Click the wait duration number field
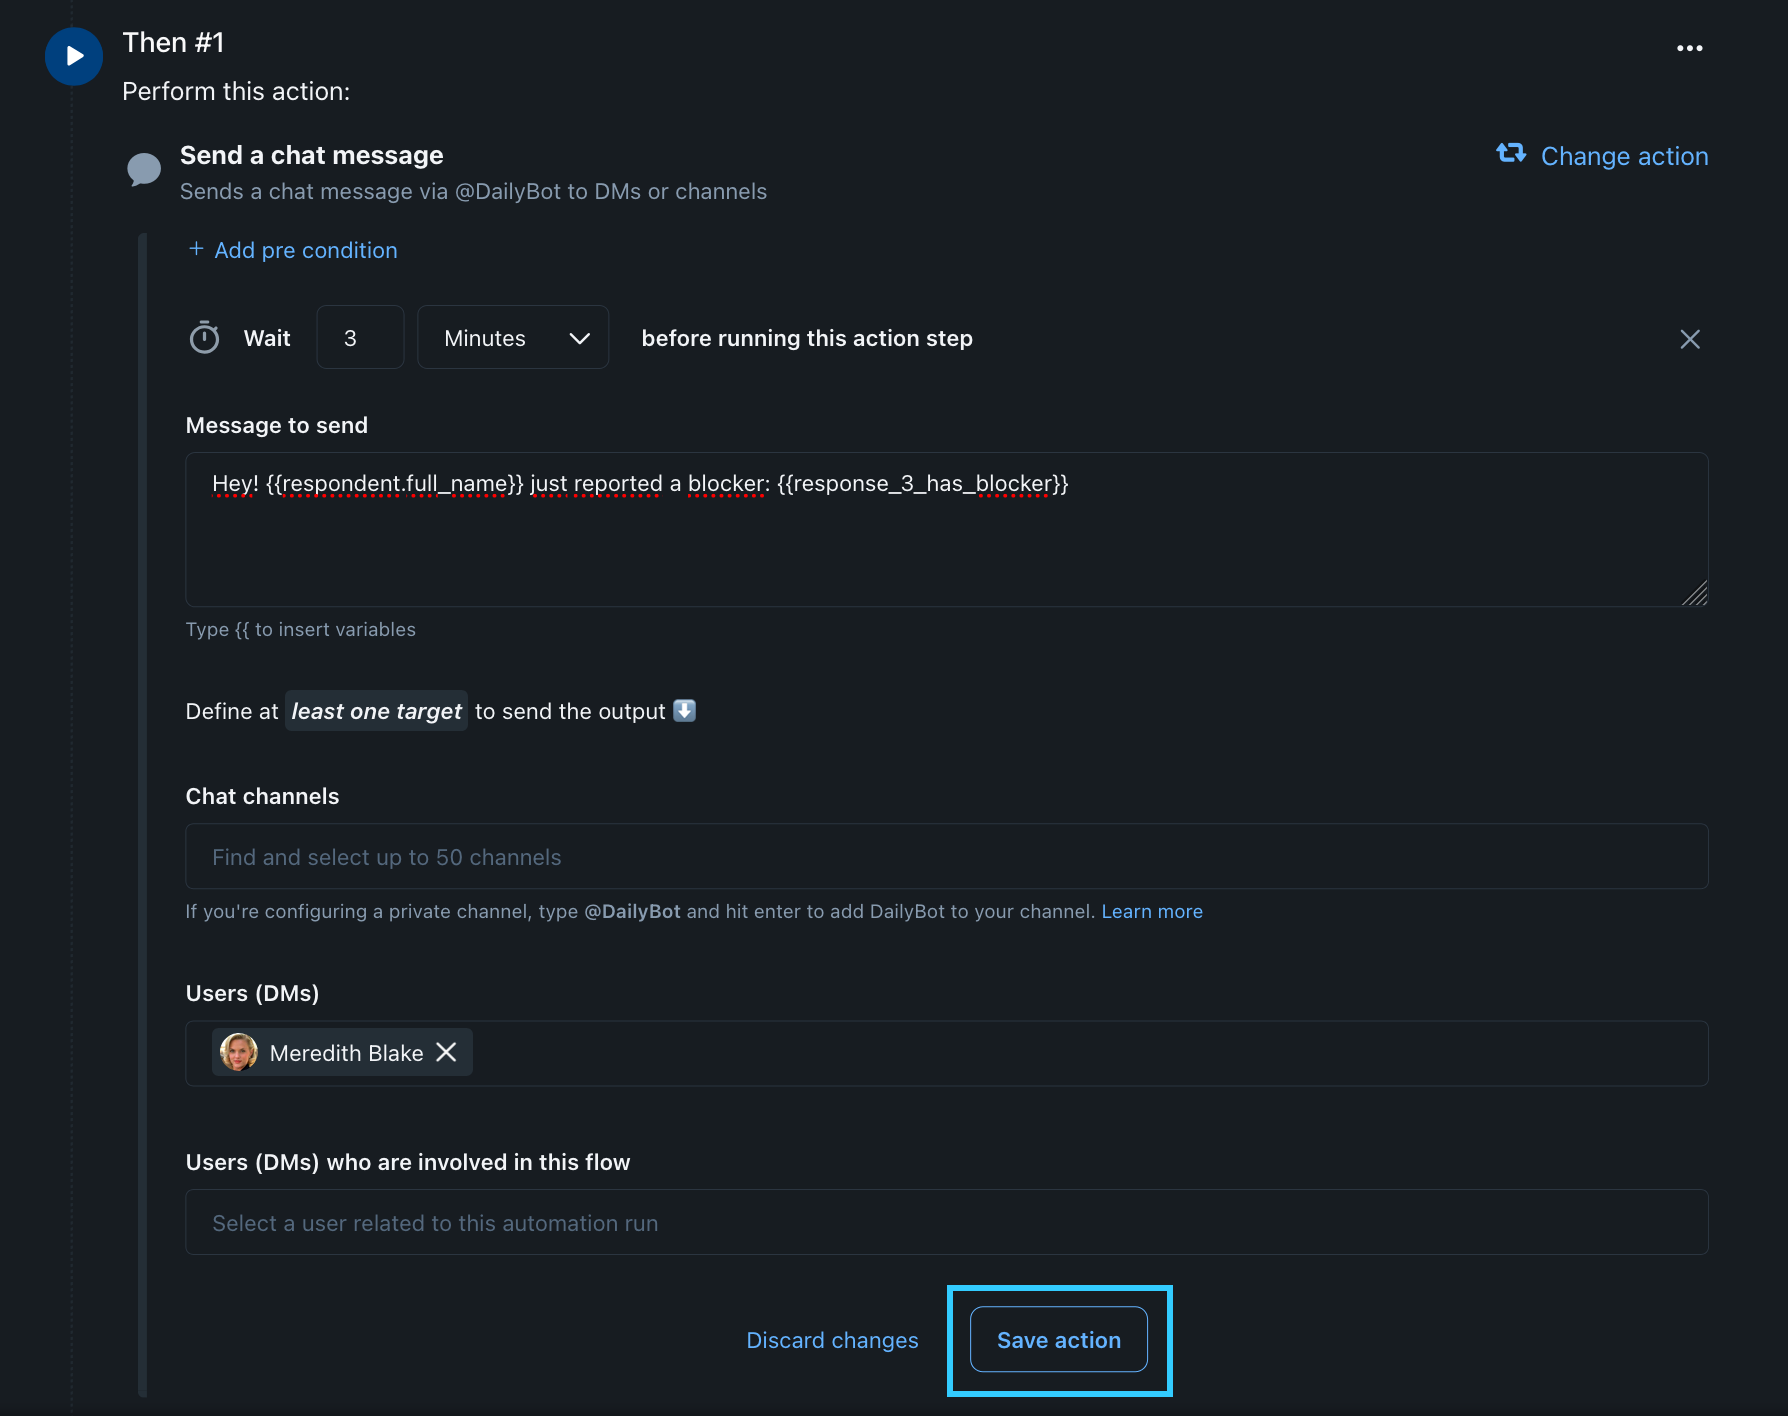Screen dimensions: 1788x1416 360,338
